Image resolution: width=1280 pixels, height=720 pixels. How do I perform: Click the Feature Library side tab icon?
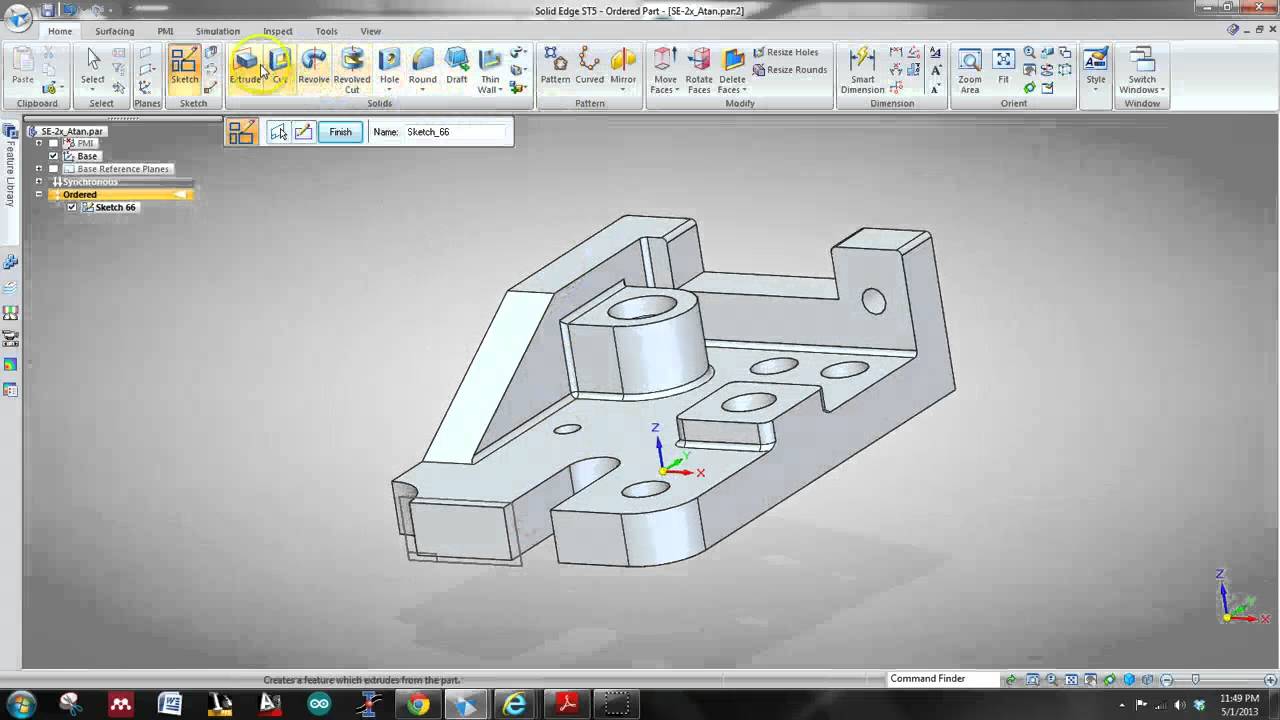point(11,131)
